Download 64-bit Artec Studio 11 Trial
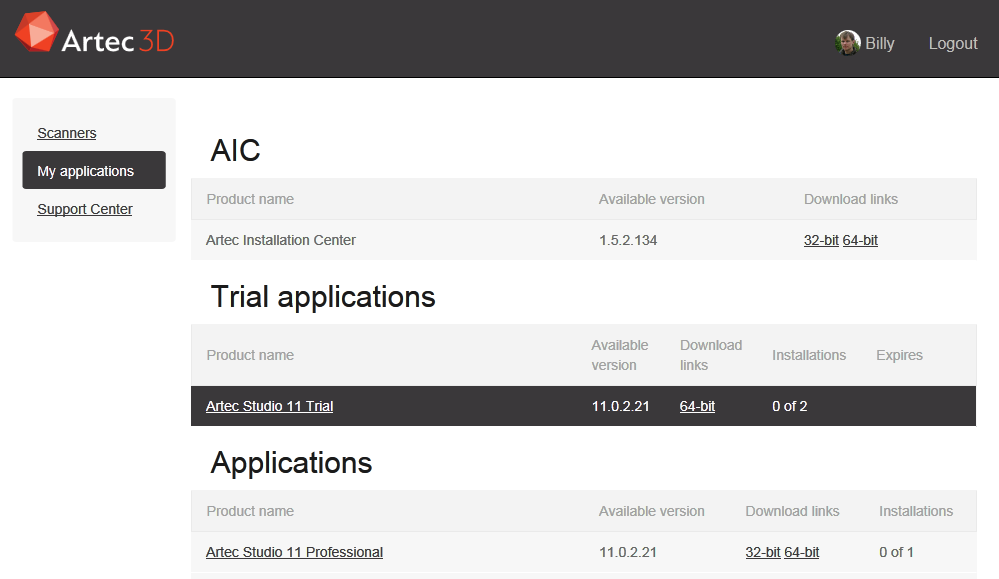The height and width of the screenshot is (579, 999). [697, 406]
